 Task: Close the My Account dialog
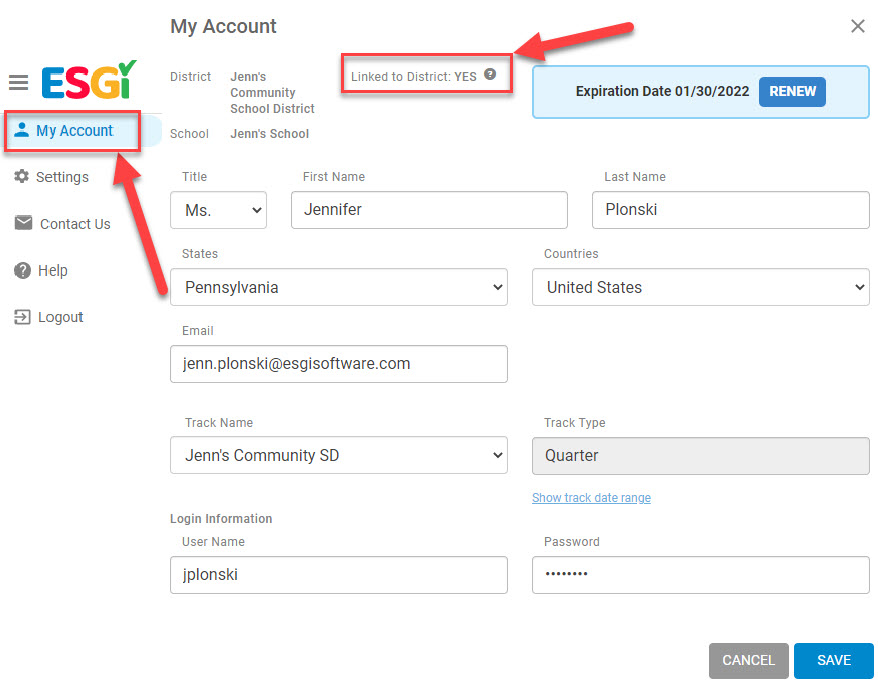(x=857, y=26)
